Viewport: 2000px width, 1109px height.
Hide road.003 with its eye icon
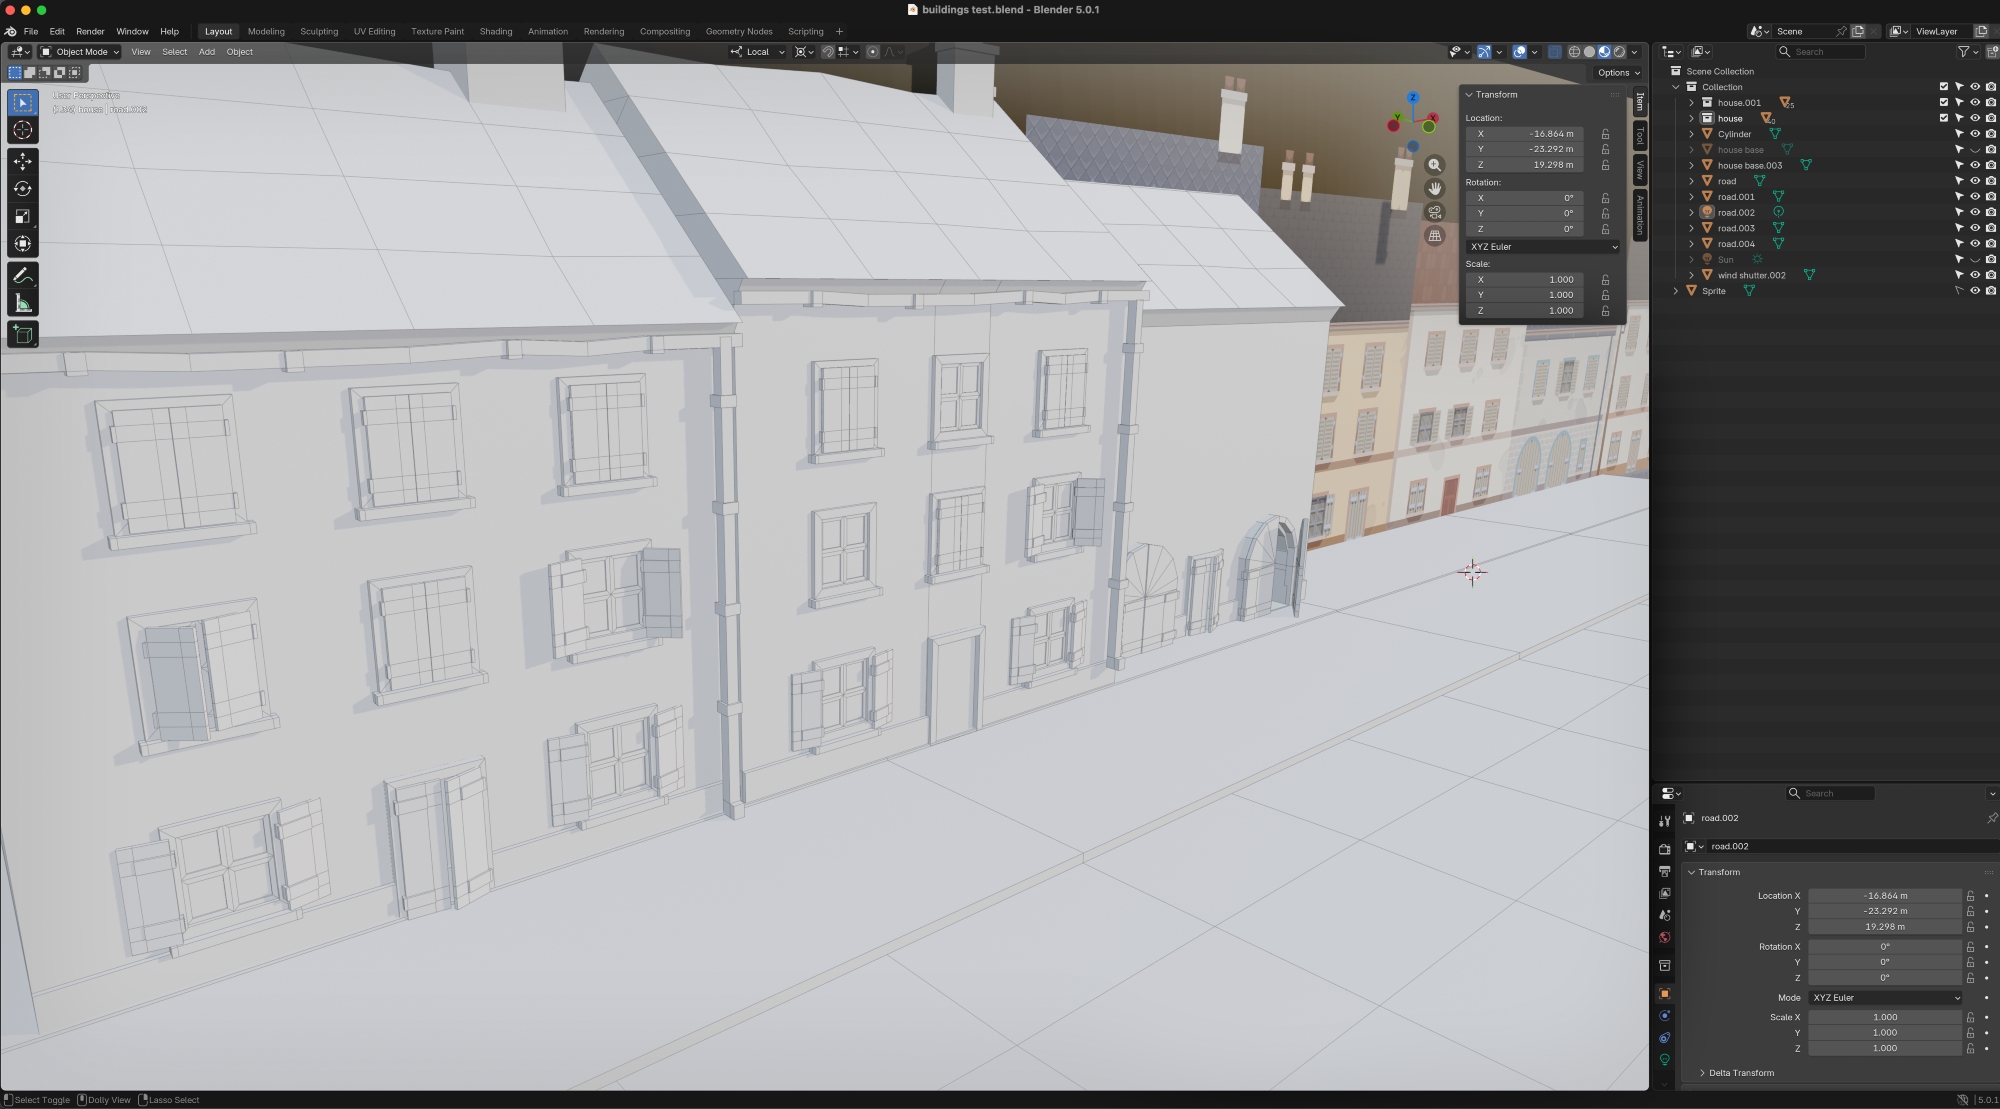[x=1975, y=228]
